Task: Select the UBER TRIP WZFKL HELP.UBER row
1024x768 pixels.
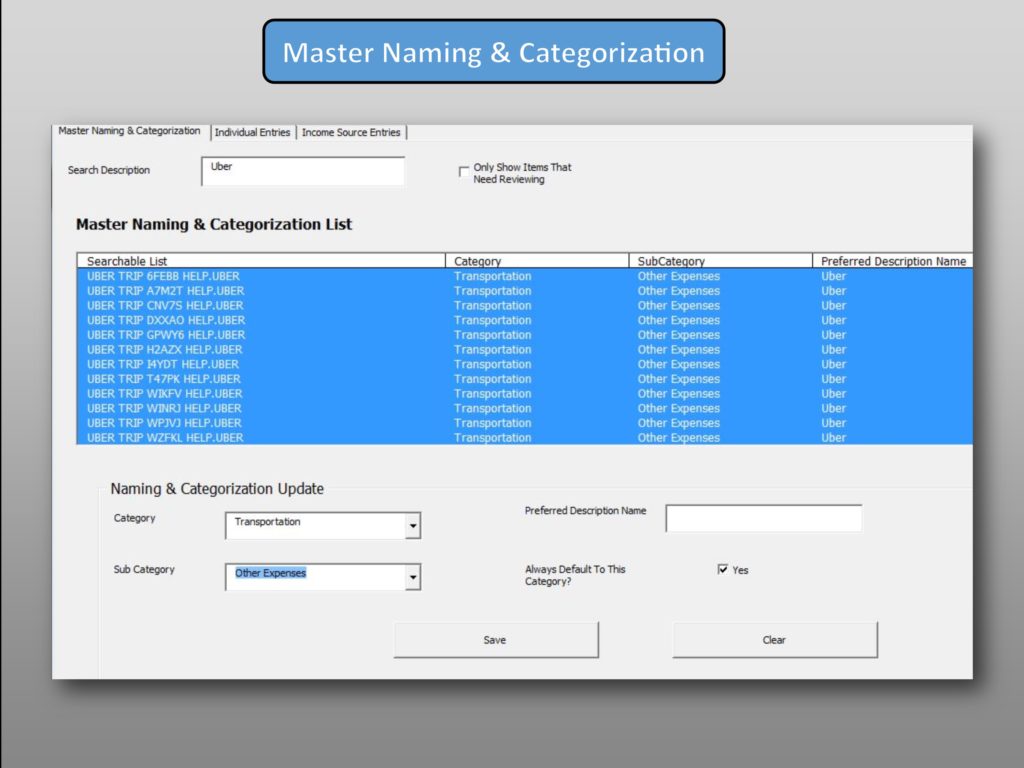Action: coord(165,438)
